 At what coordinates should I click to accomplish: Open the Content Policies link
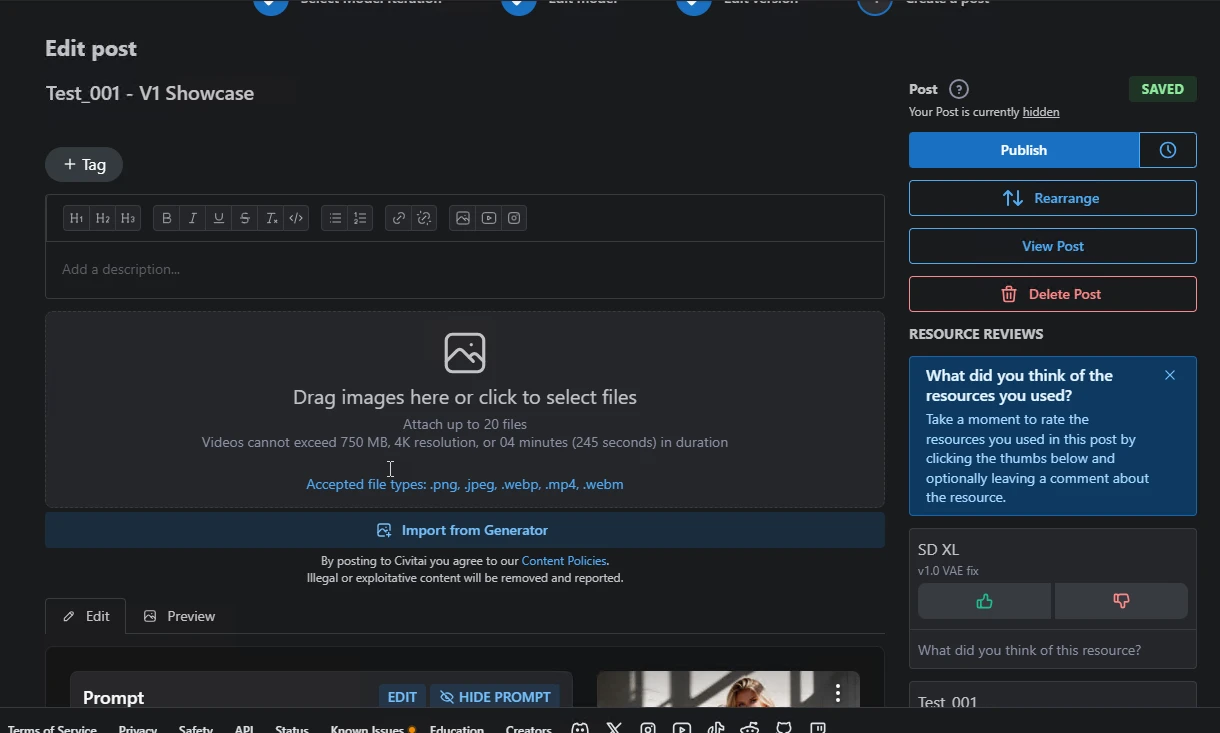click(564, 561)
